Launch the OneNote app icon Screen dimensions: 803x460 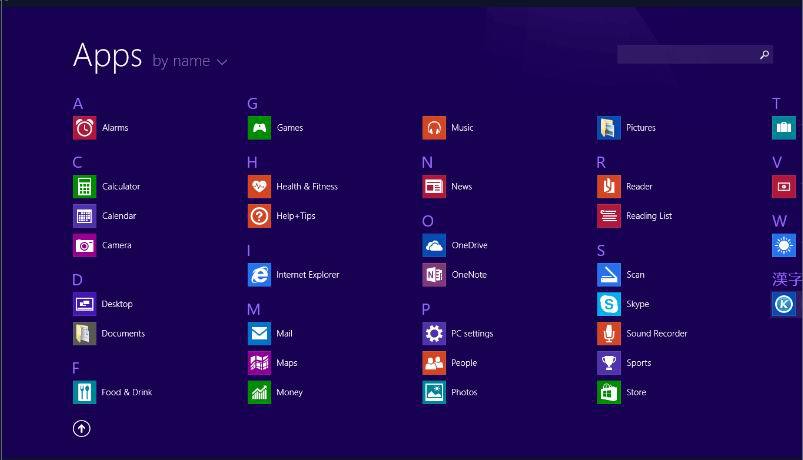pyautogui.click(x=434, y=275)
